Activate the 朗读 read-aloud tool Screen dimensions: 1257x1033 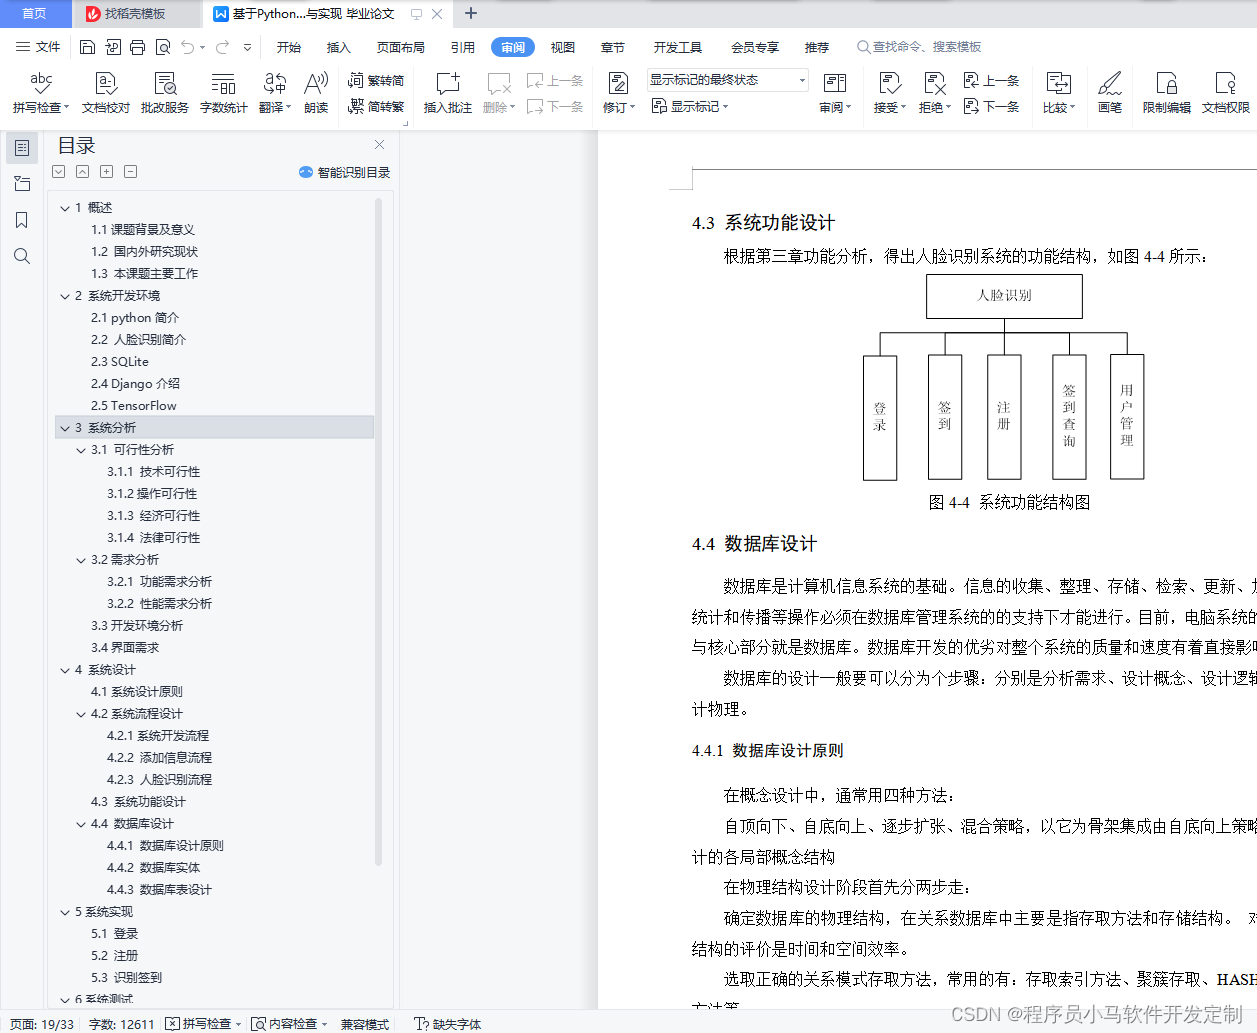tap(315, 93)
